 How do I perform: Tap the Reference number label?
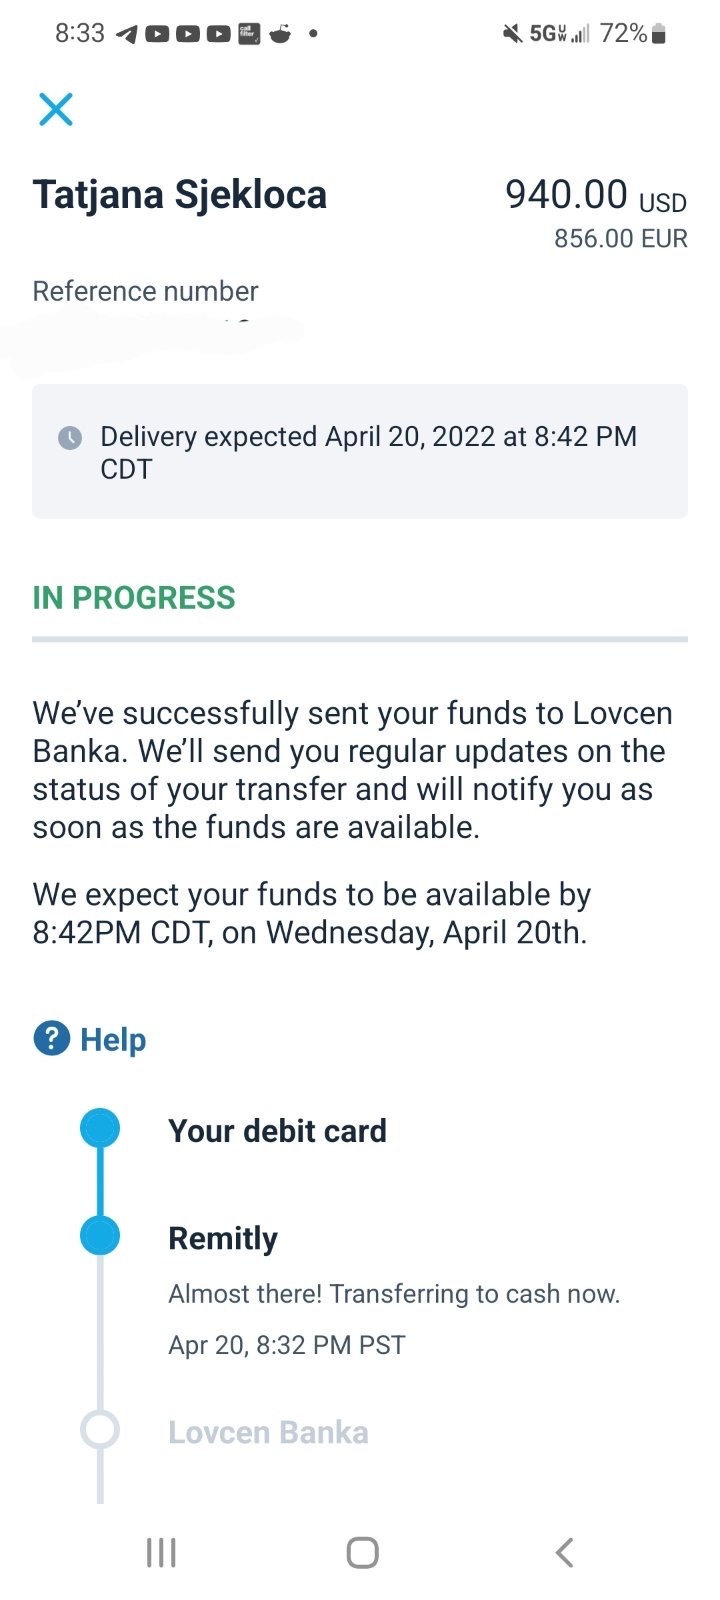[x=146, y=291]
